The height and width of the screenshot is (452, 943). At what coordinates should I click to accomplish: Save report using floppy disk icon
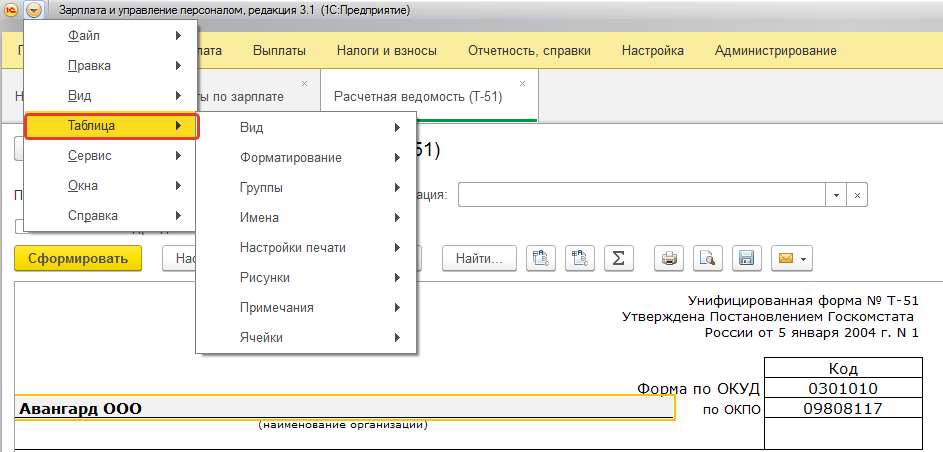(746, 258)
